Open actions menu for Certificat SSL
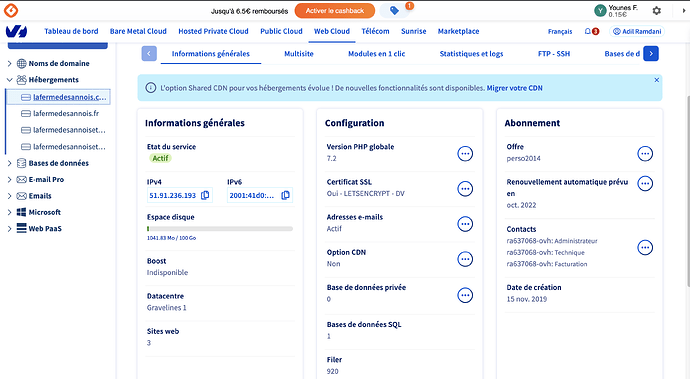The image size is (690, 379). 465,189
